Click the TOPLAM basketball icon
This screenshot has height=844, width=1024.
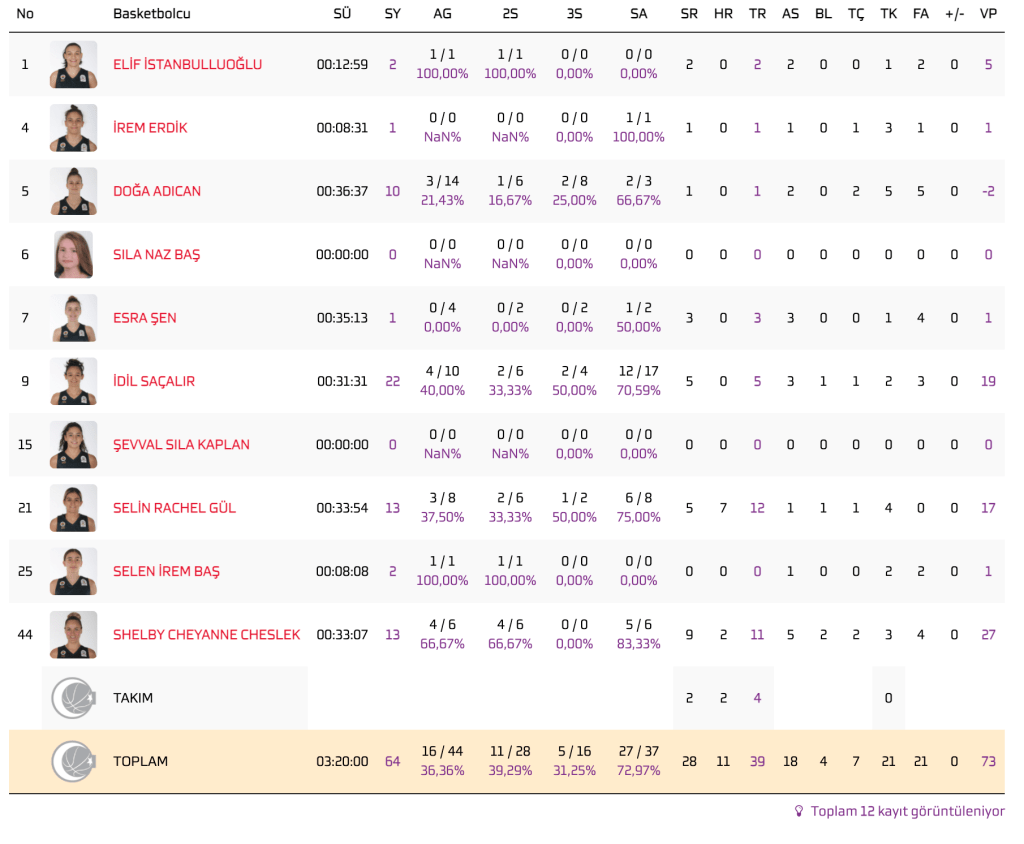[x=73, y=761]
